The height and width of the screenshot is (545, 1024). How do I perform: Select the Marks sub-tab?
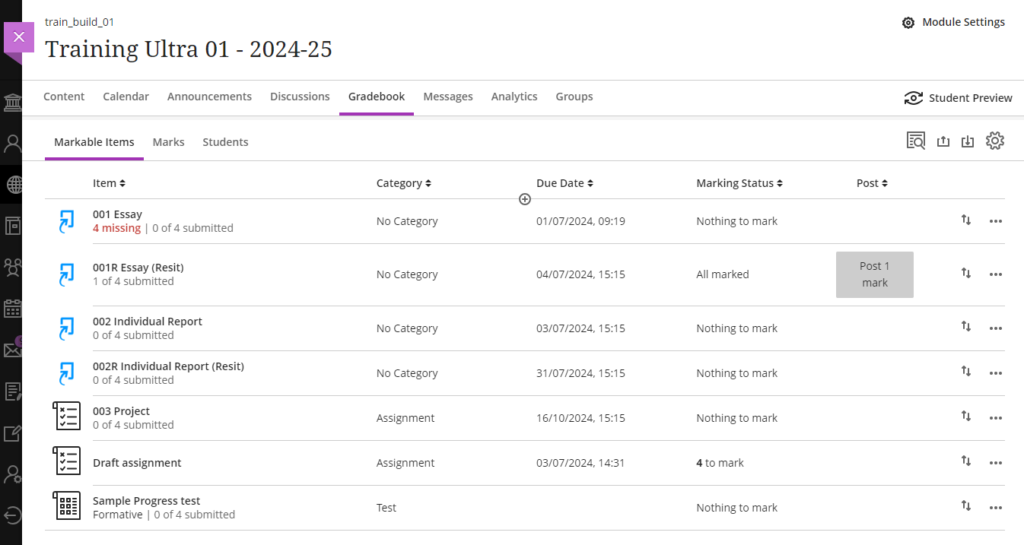[x=168, y=142]
